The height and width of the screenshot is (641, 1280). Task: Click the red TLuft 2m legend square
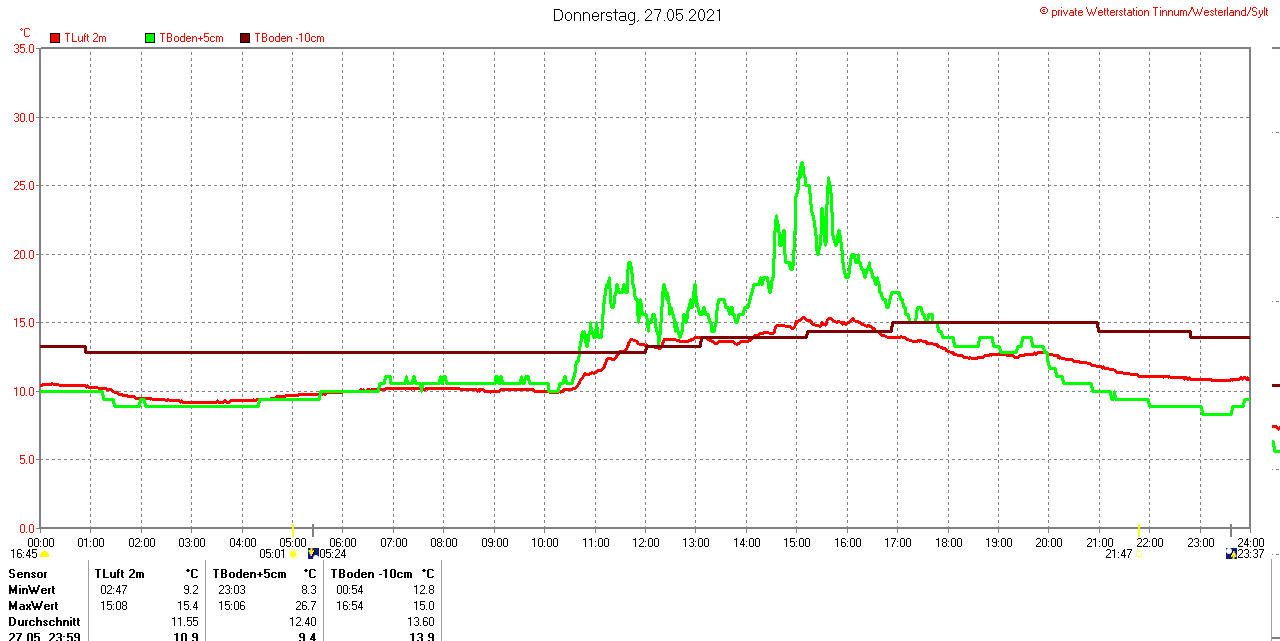click(55, 38)
